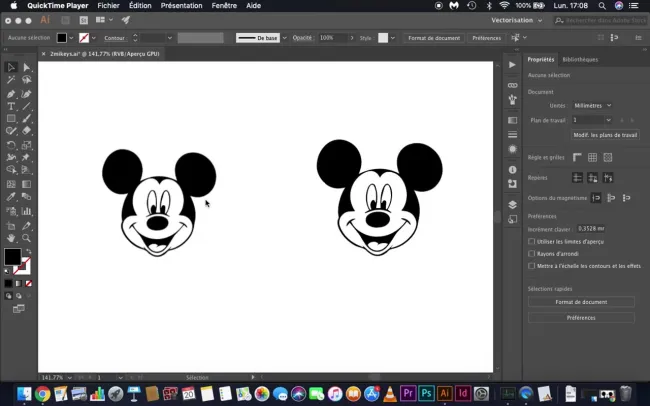Open the Info panel icon
The height and width of the screenshot is (406, 650).
[x=512, y=170]
